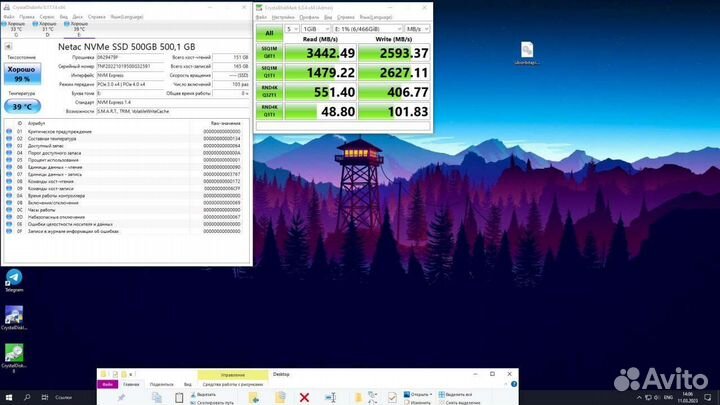Click the RND4K Q1T1 read result 48.80

[320, 111]
